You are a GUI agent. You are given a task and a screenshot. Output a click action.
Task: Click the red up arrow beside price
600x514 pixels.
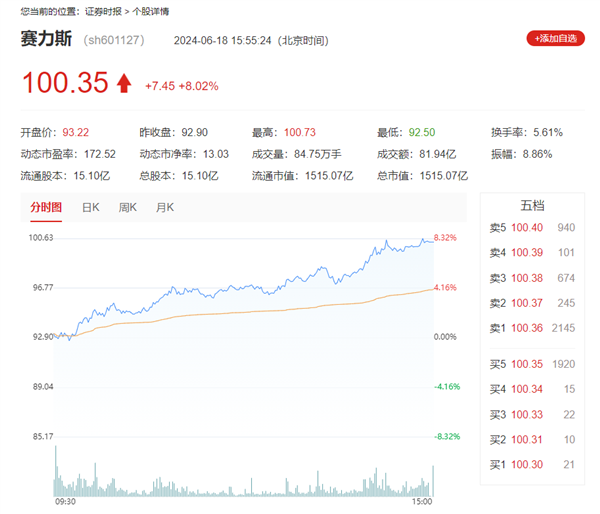click(124, 84)
